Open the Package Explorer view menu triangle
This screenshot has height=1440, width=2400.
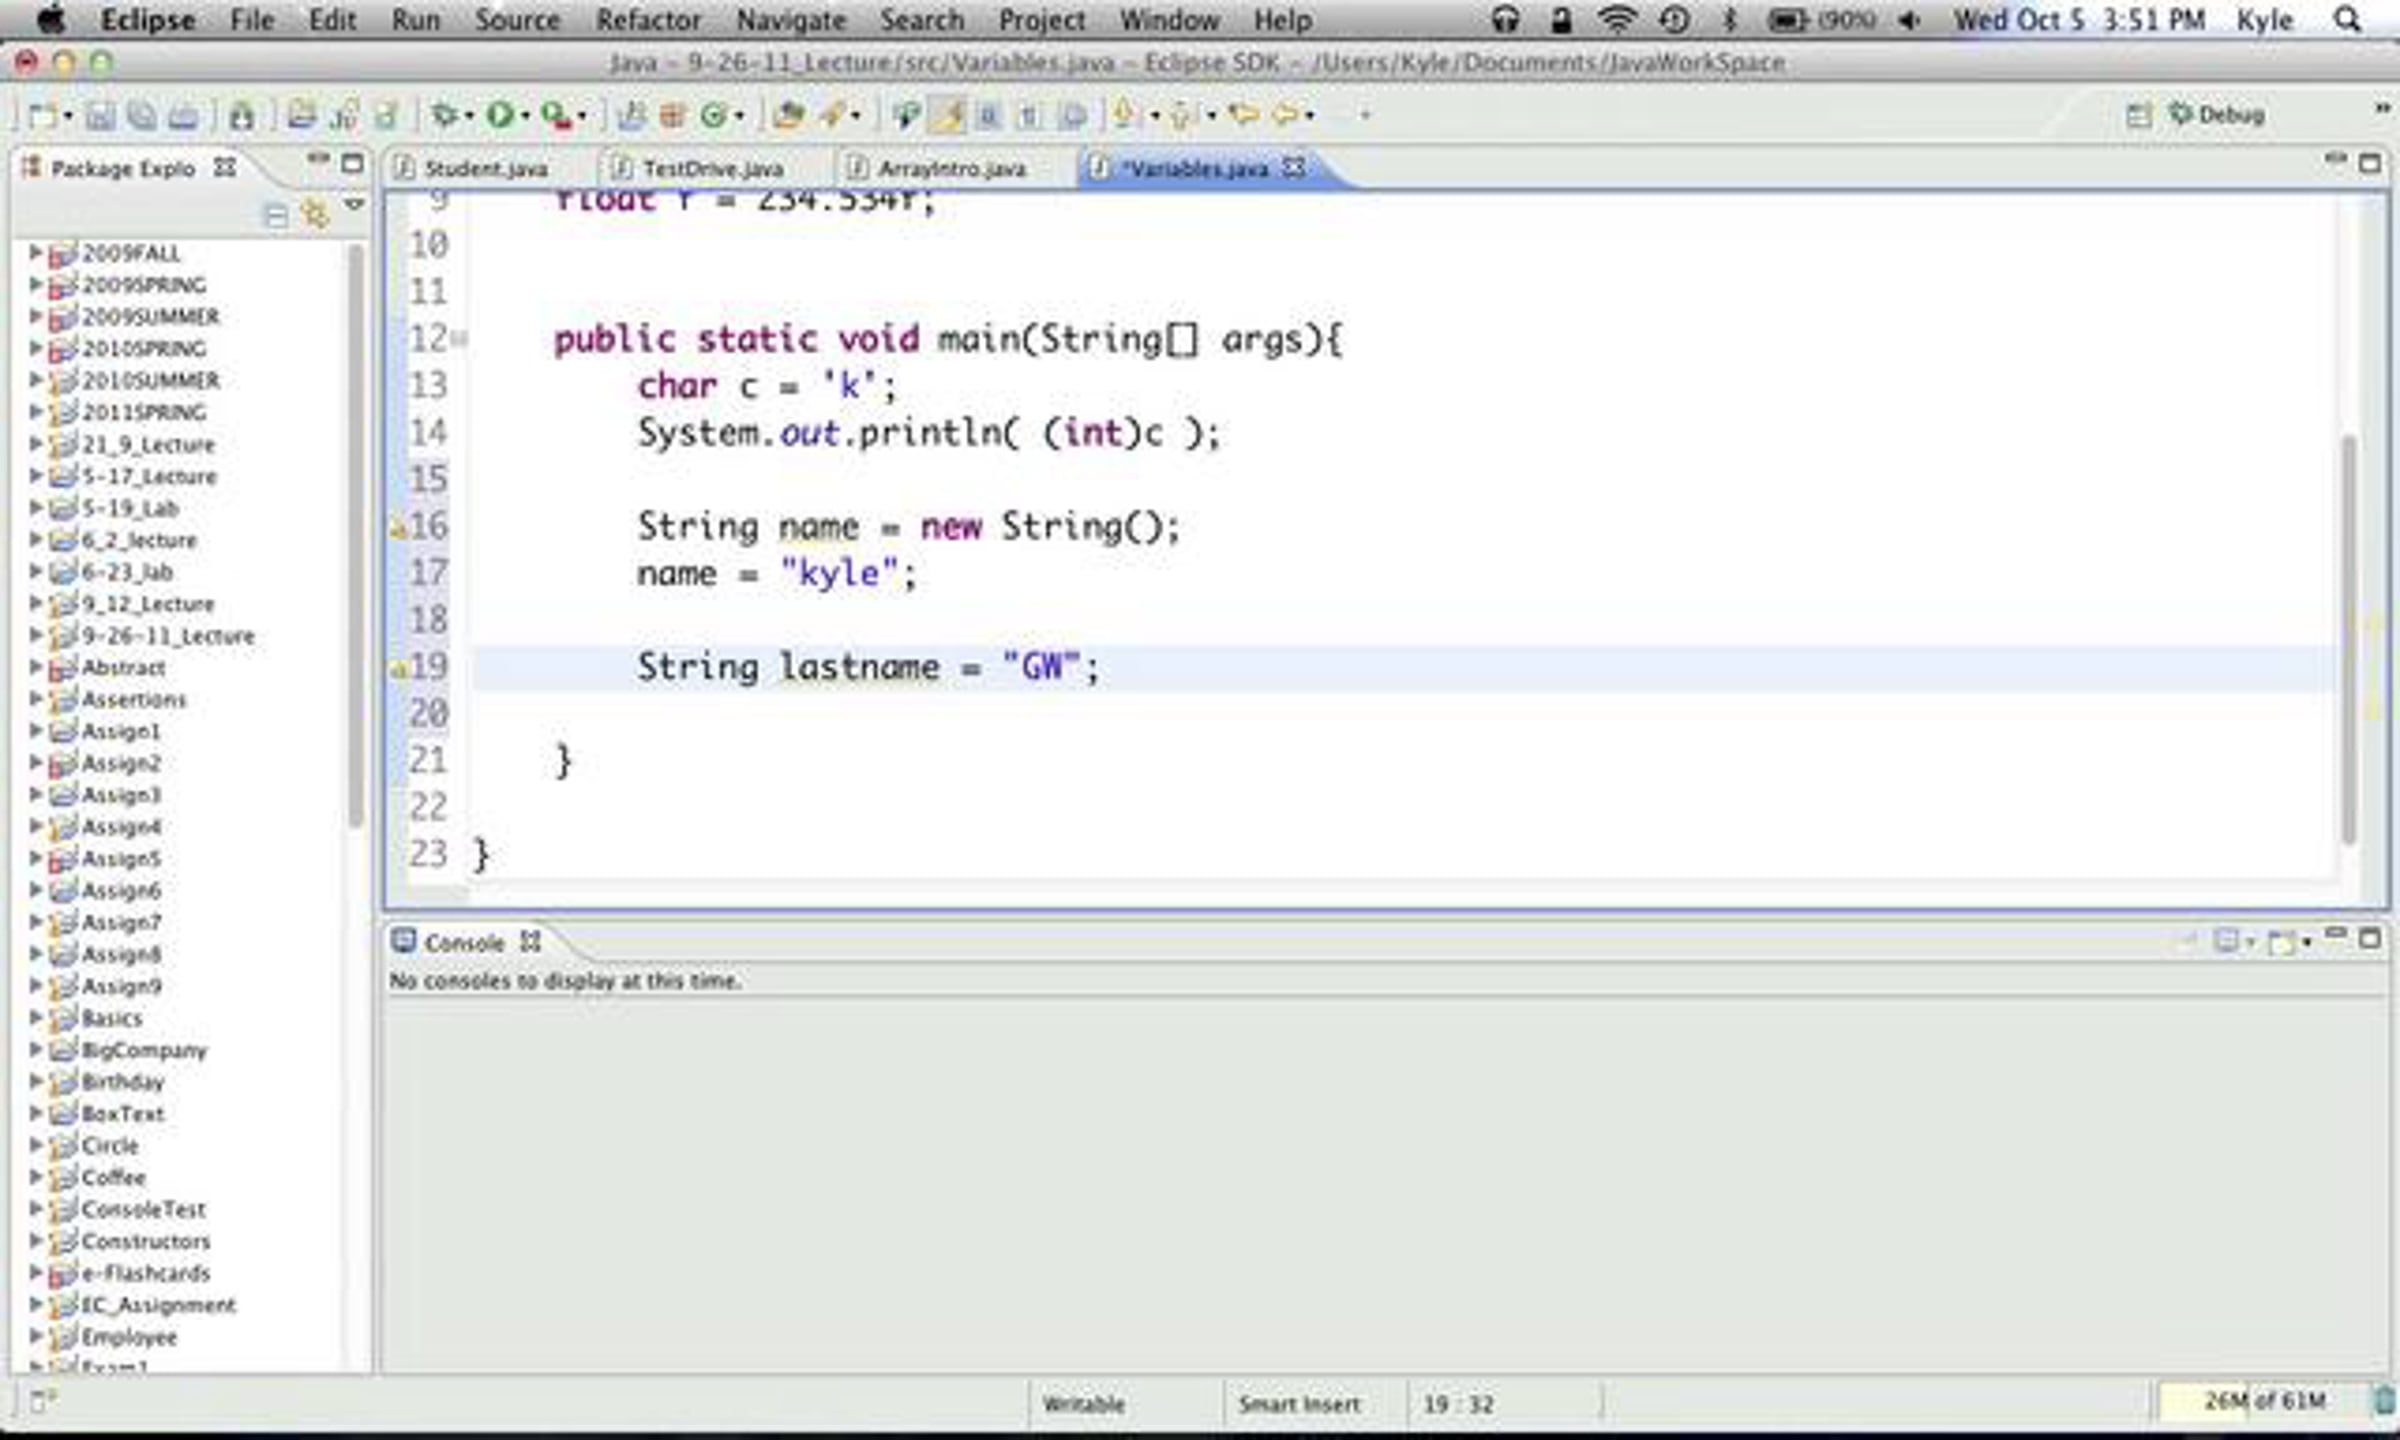[354, 204]
